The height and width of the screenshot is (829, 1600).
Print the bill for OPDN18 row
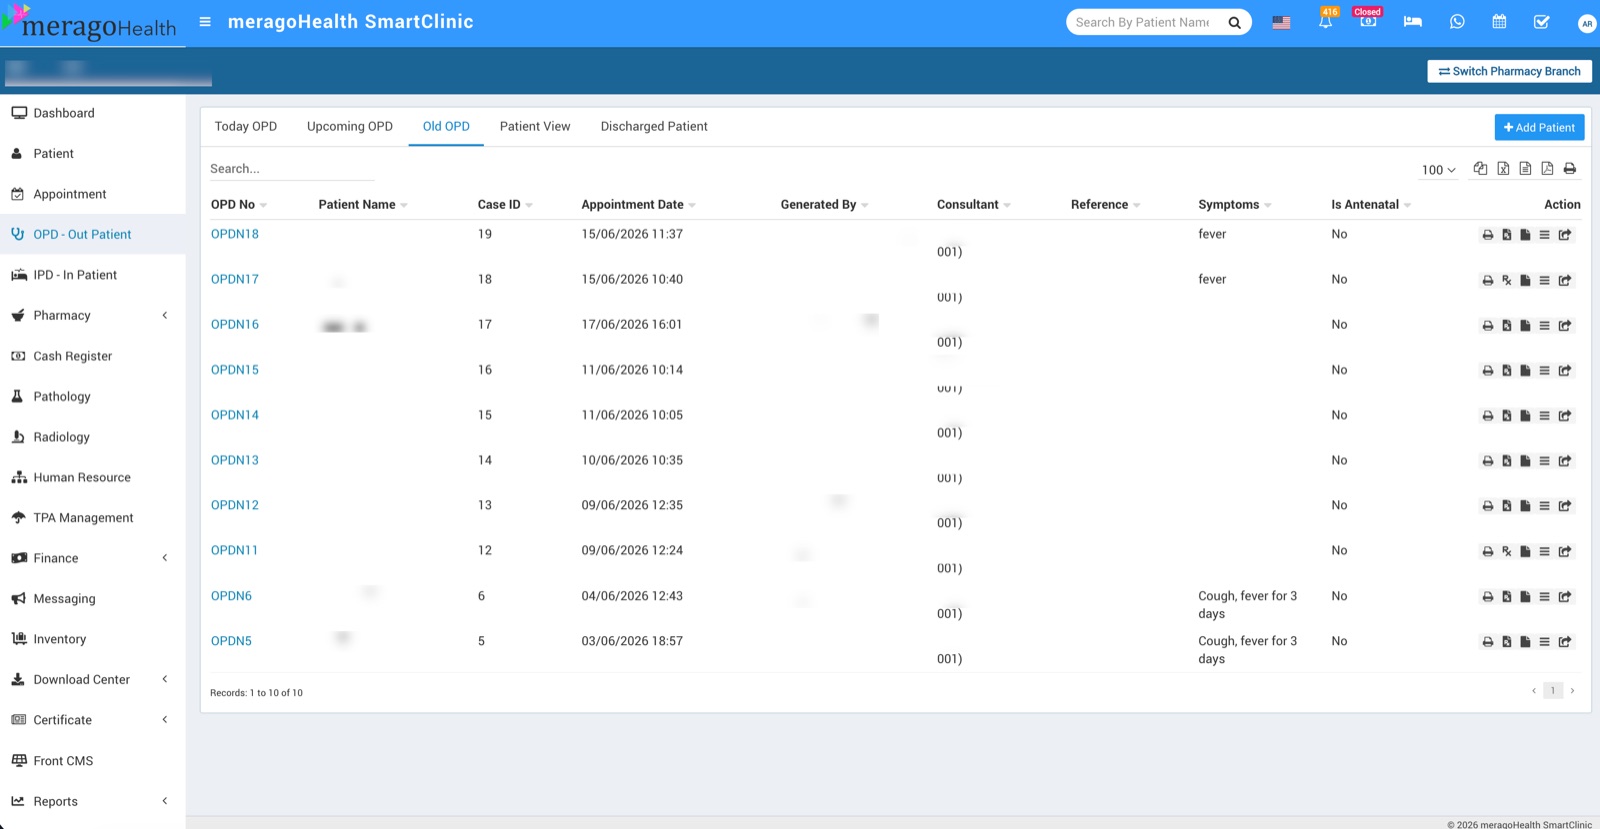coord(1488,235)
